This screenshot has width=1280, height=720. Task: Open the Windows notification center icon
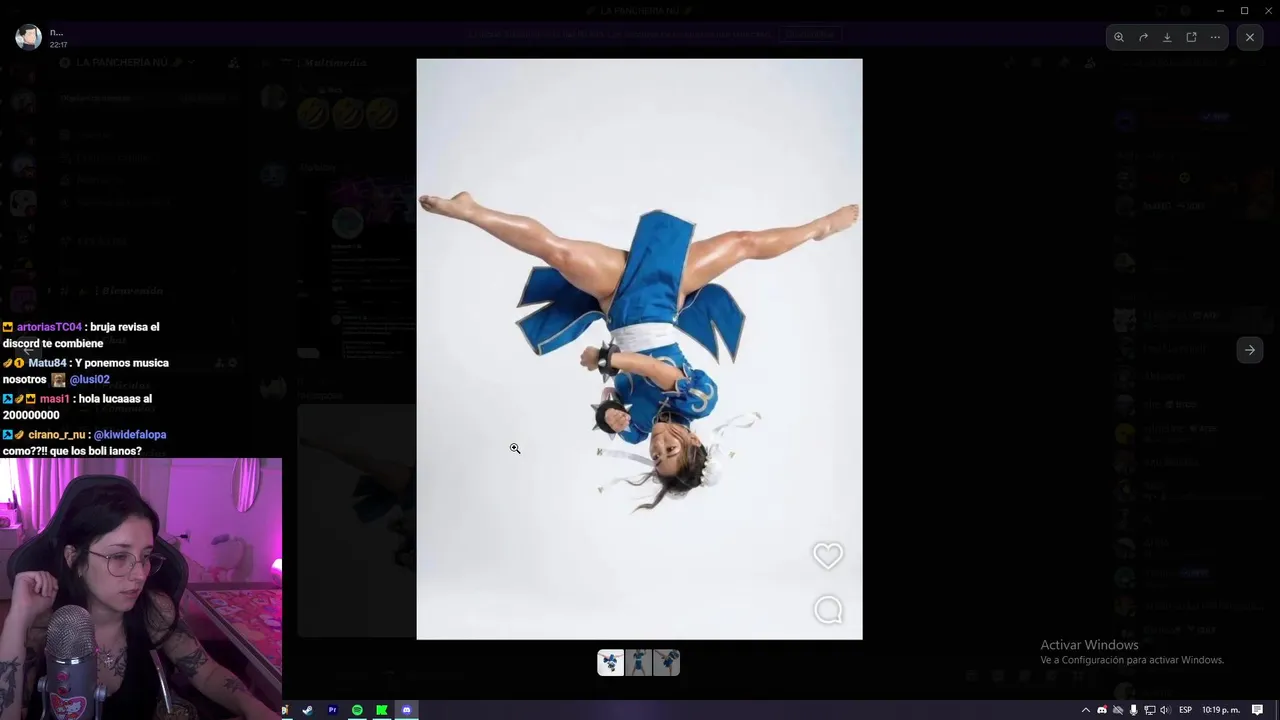coord(1258,710)
